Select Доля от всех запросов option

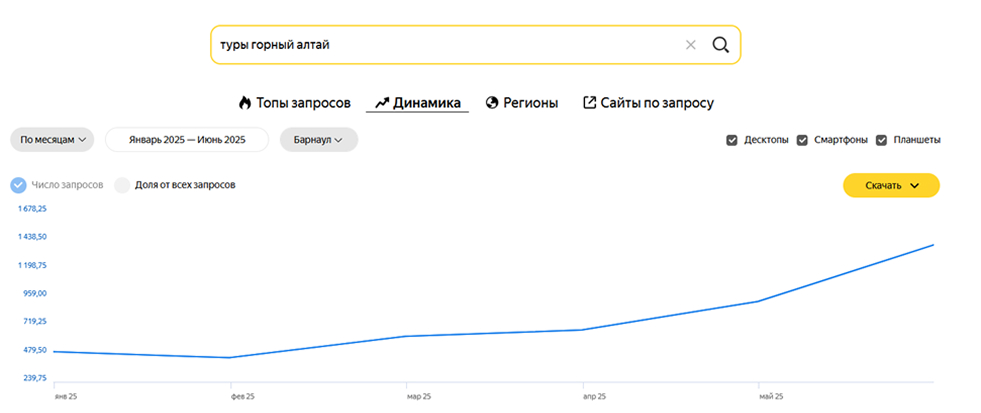tap(123, 185)
